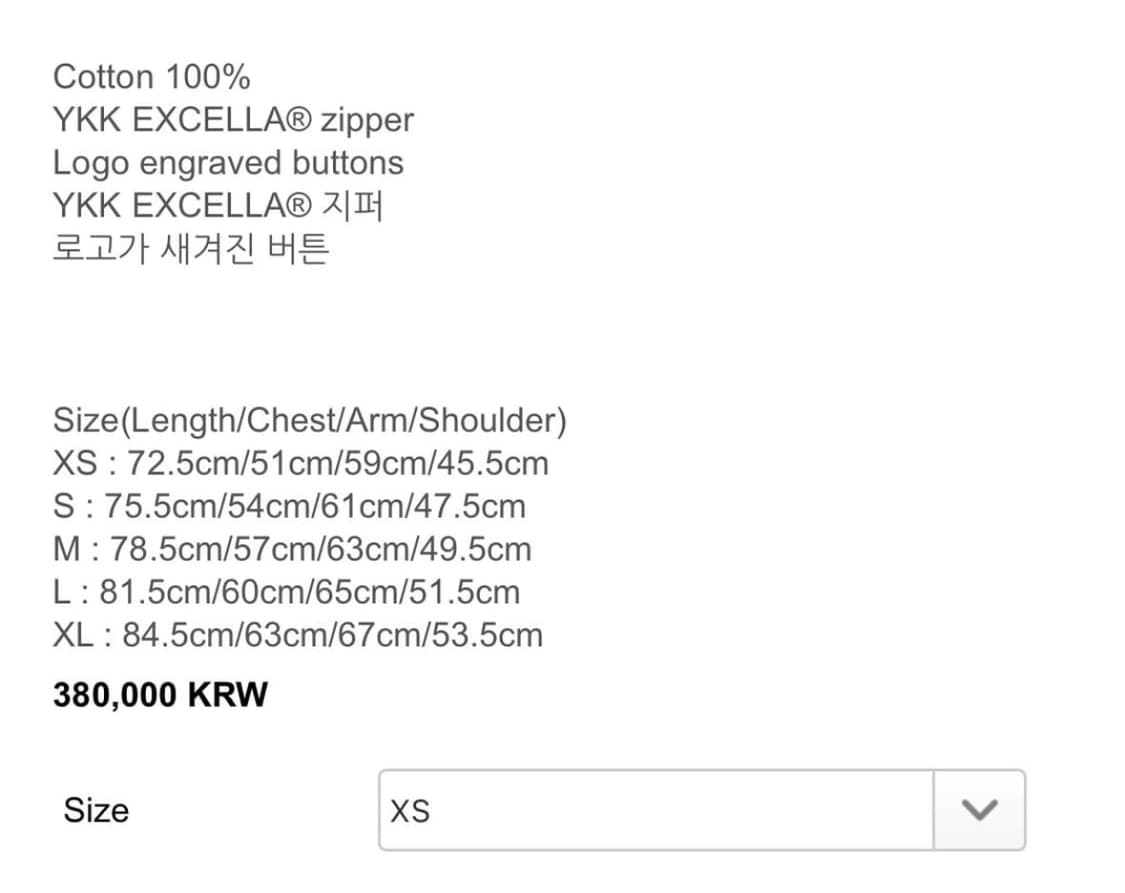Click the S size measurement line

(x=290, y=506)
